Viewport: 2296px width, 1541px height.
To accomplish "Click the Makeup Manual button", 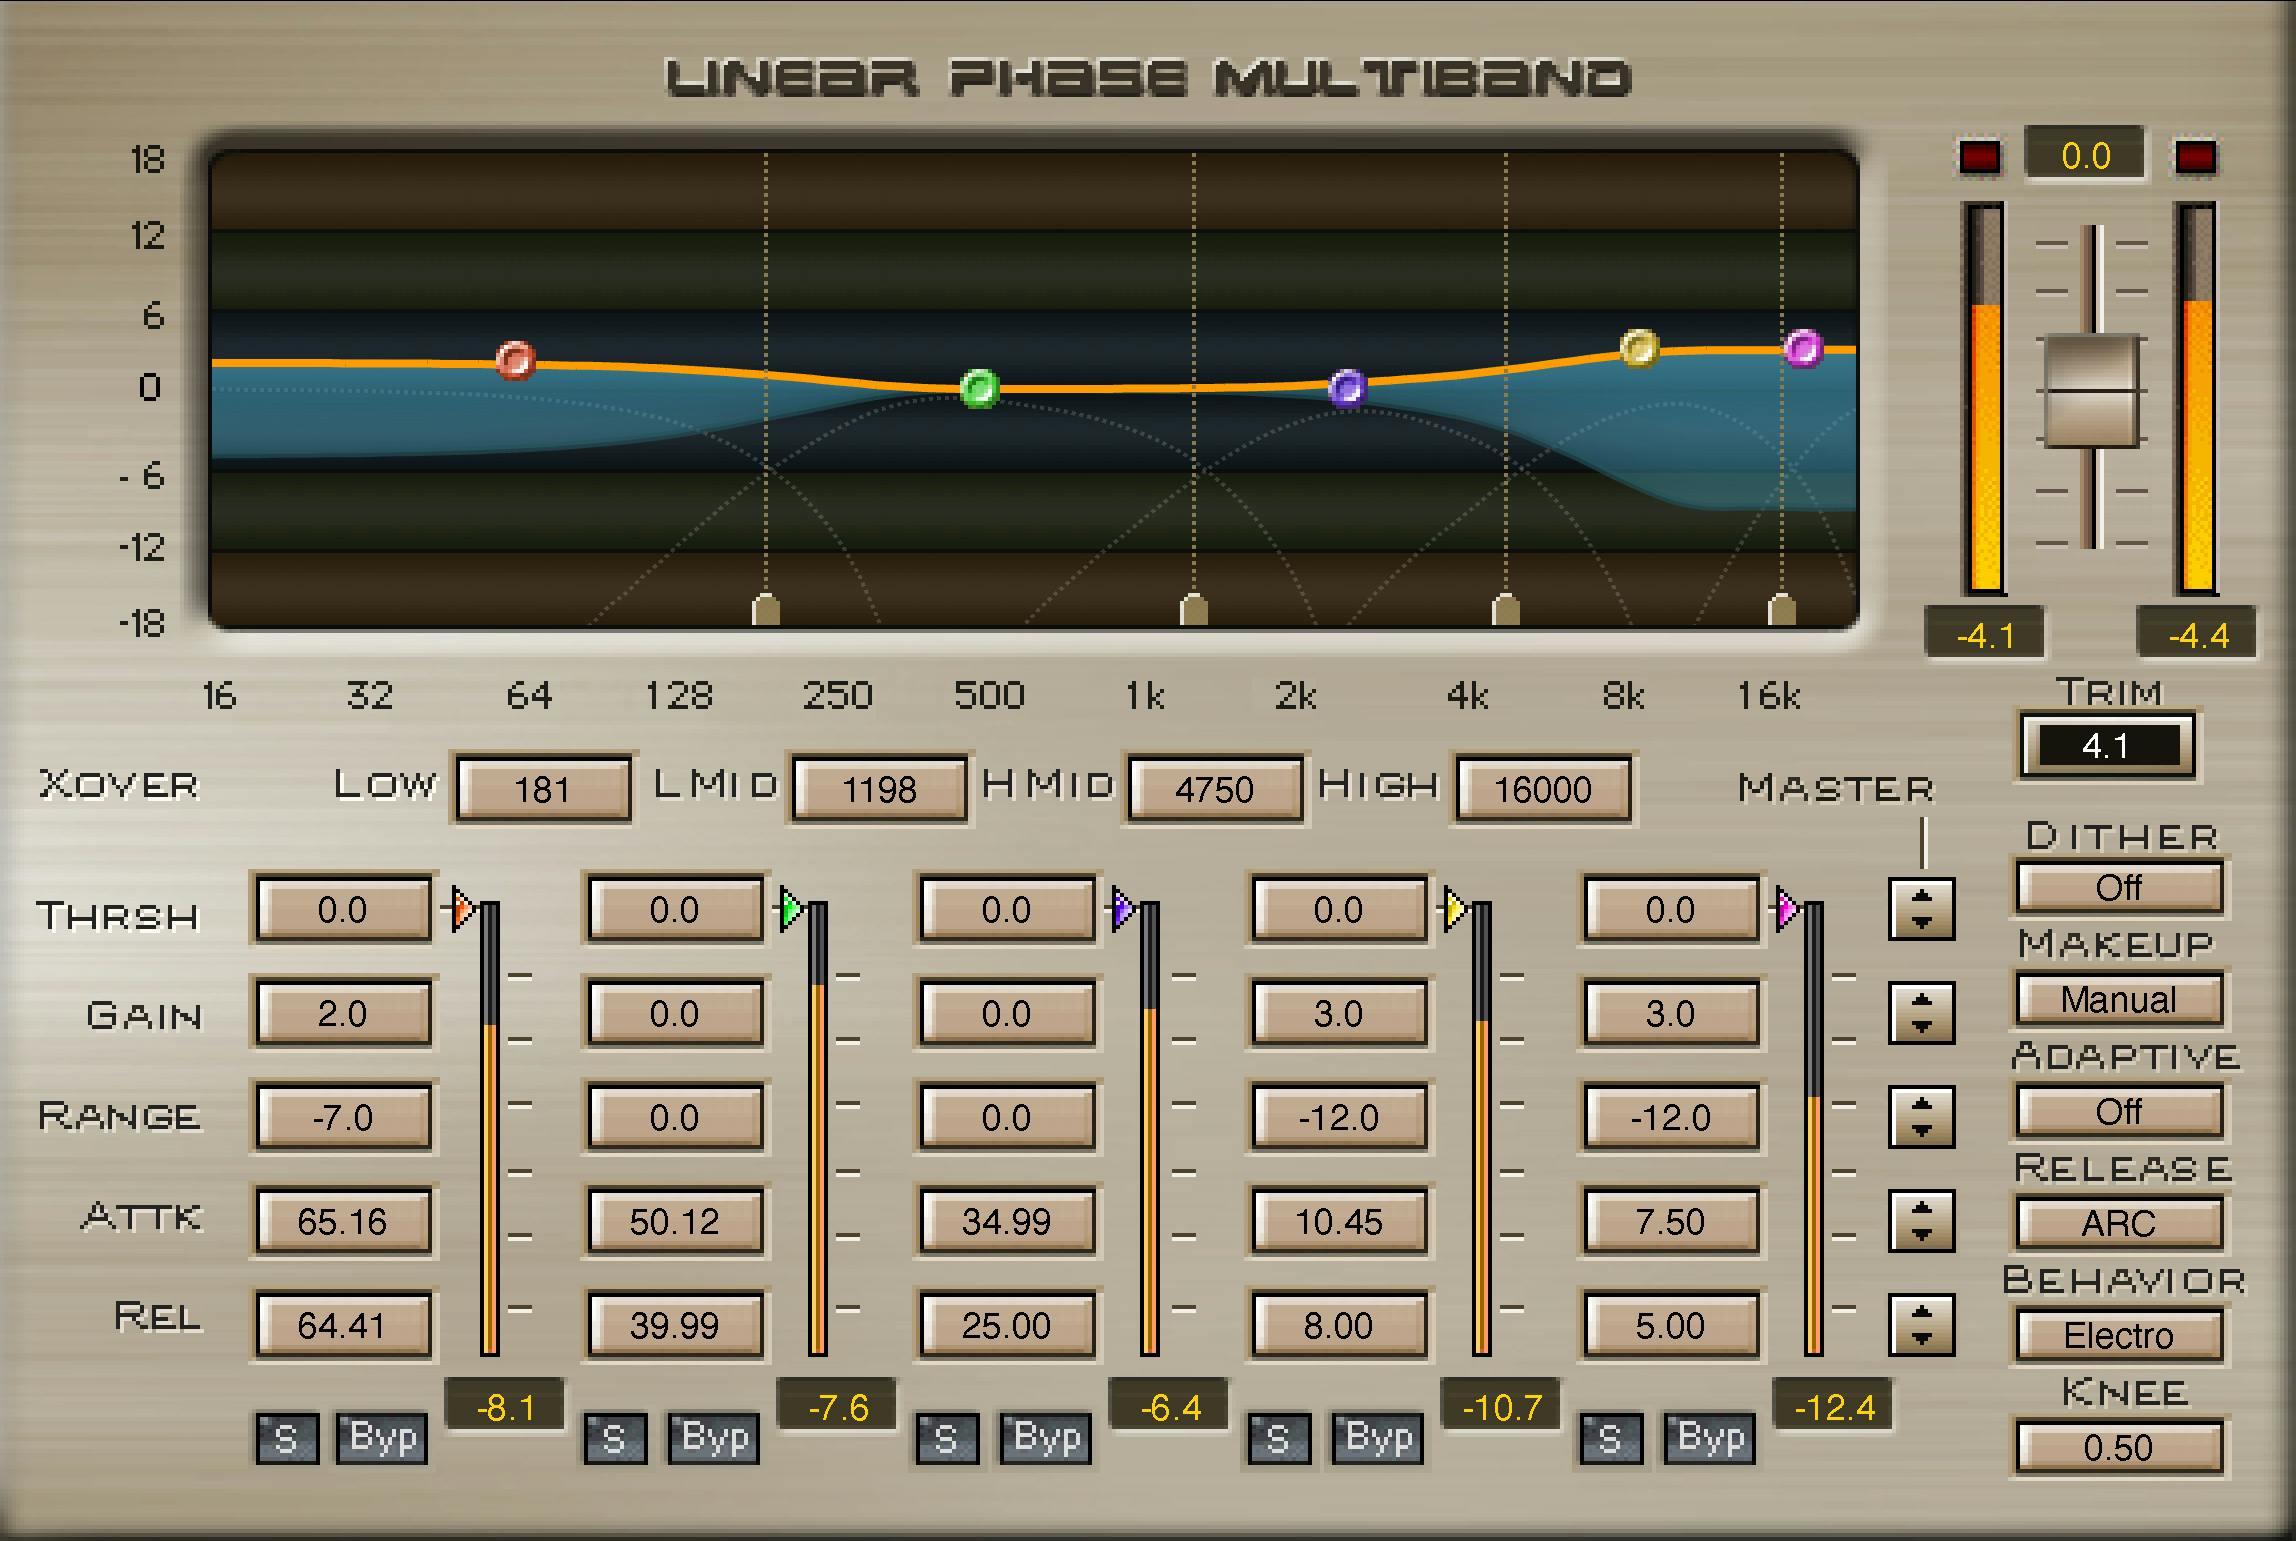I will tap(2119, 1000).
